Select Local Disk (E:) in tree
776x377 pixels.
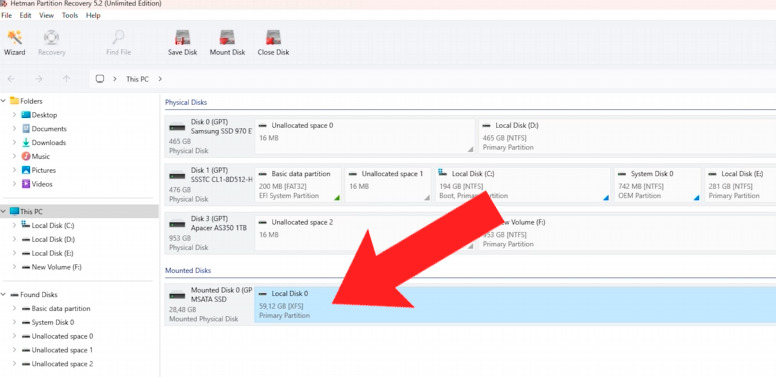coord(53,253)
